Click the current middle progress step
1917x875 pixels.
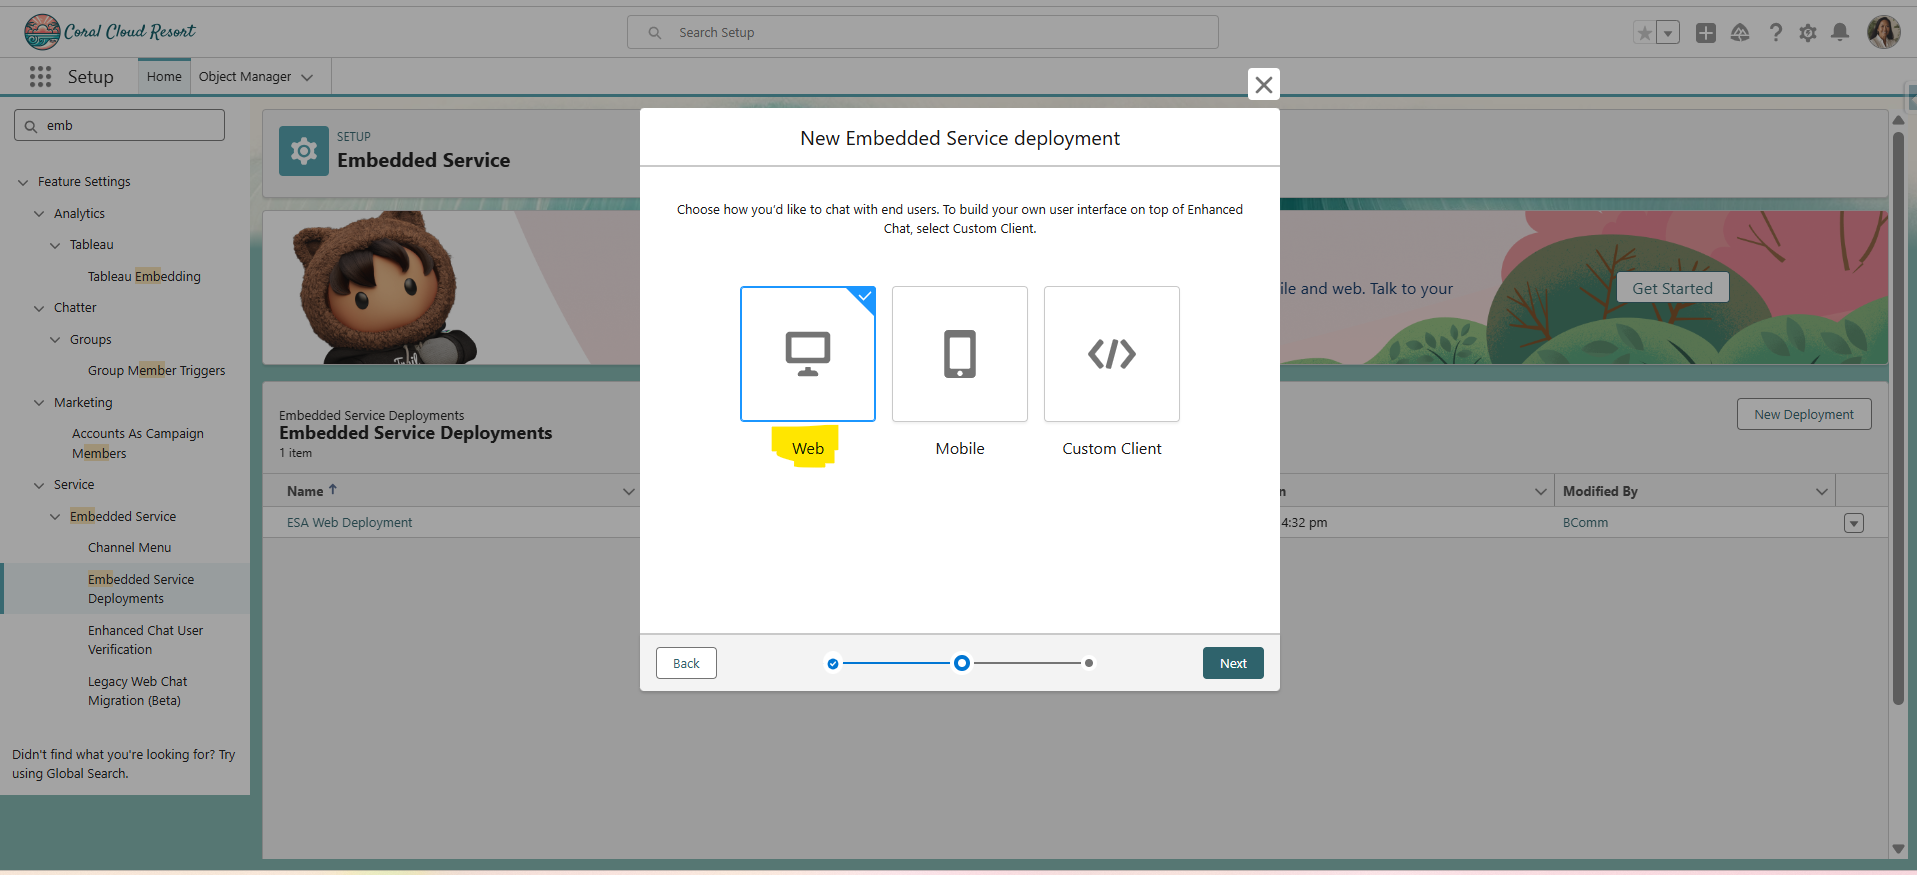961,663
